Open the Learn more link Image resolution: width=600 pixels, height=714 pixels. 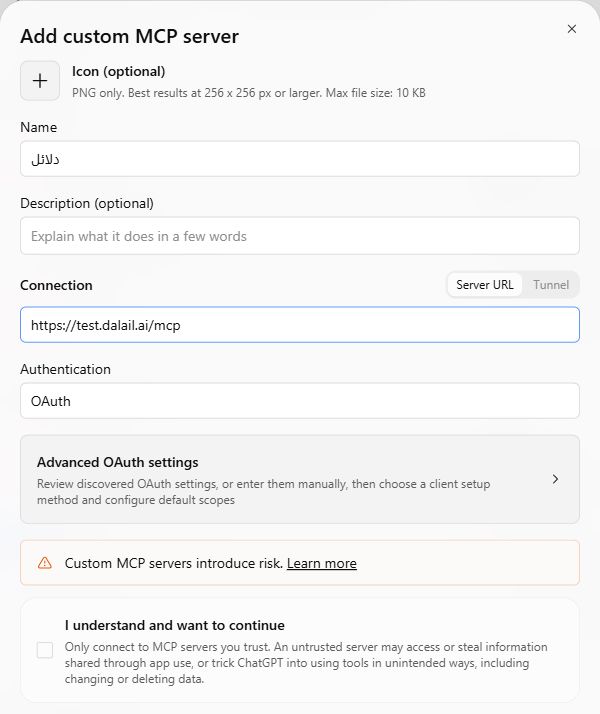tap(321, 563)
